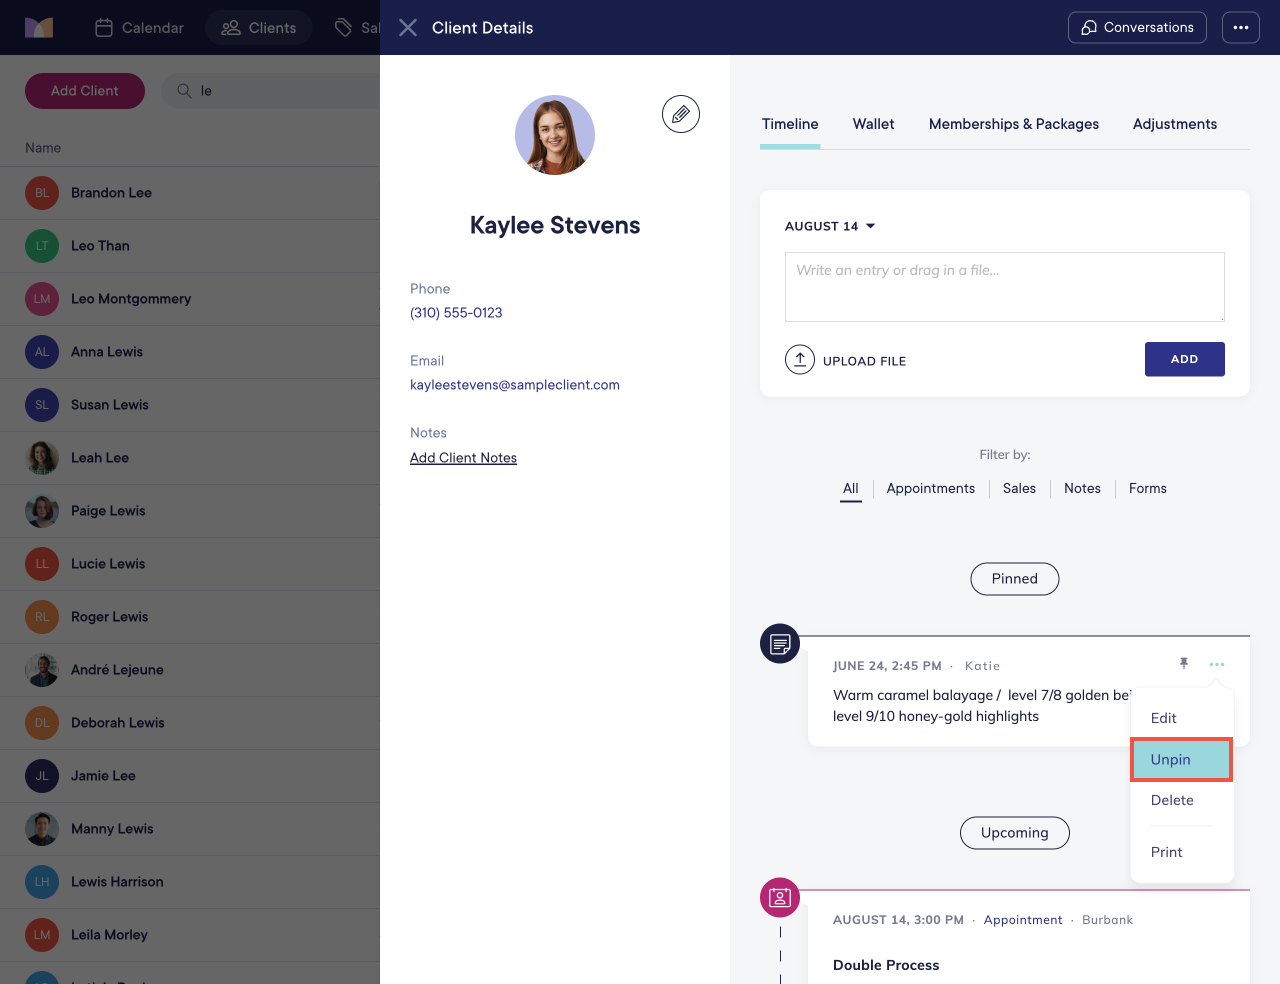Select Edit from the note menu
1280x984 pixels.
[1182, 718]
